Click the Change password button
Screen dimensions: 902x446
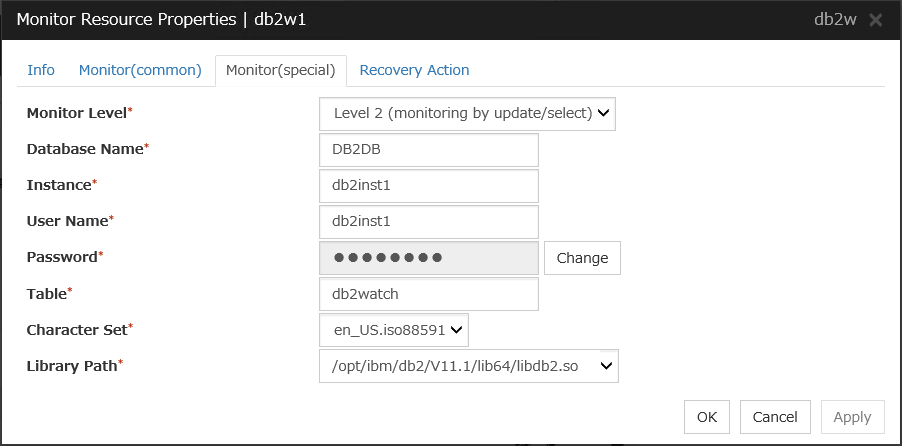(582, 258)
